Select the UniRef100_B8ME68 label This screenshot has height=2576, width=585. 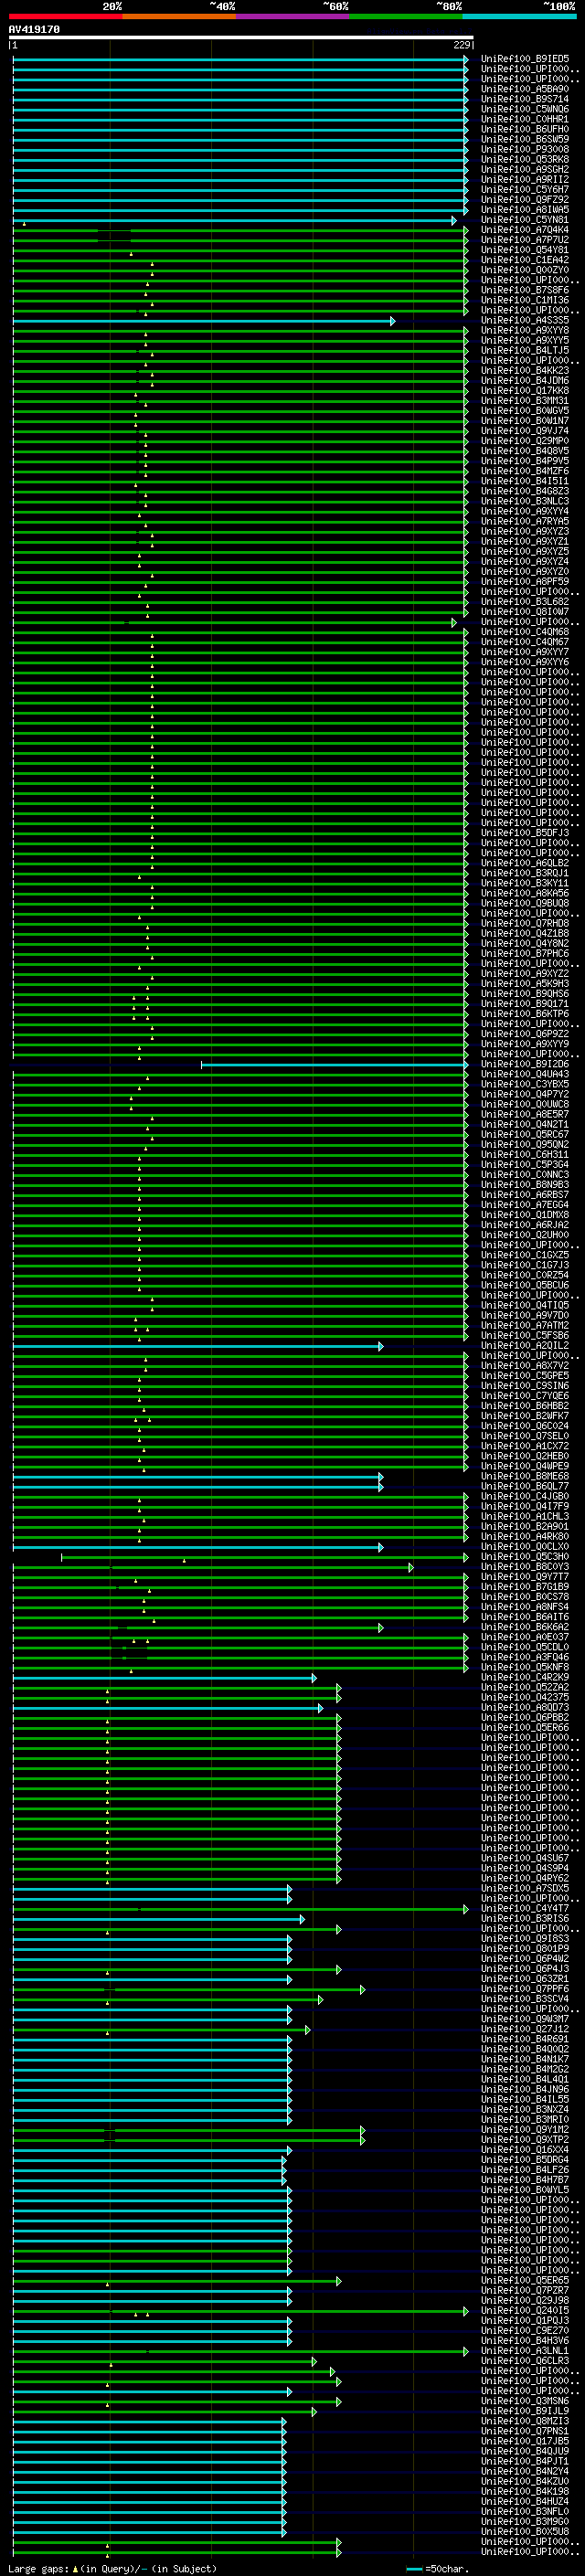tap(525, 1476)
